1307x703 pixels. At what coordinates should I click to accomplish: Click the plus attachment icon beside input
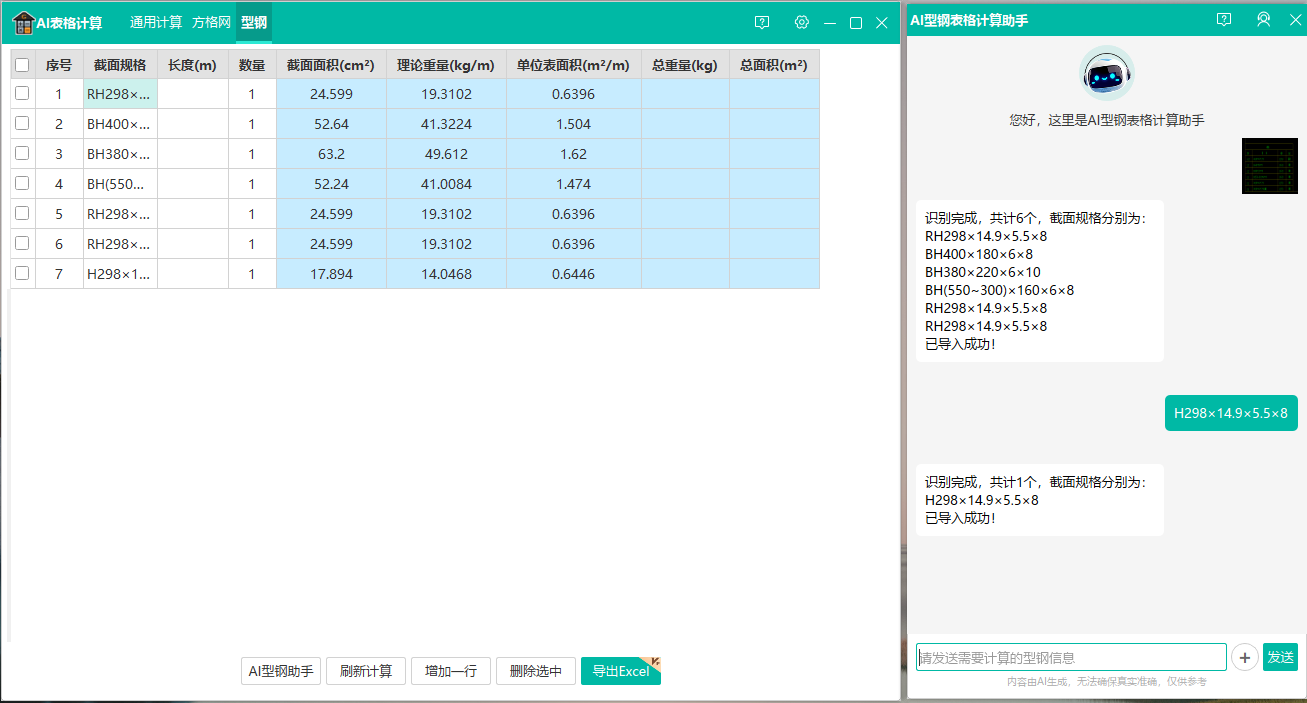pyautogui.click(x=1244, y=657)
